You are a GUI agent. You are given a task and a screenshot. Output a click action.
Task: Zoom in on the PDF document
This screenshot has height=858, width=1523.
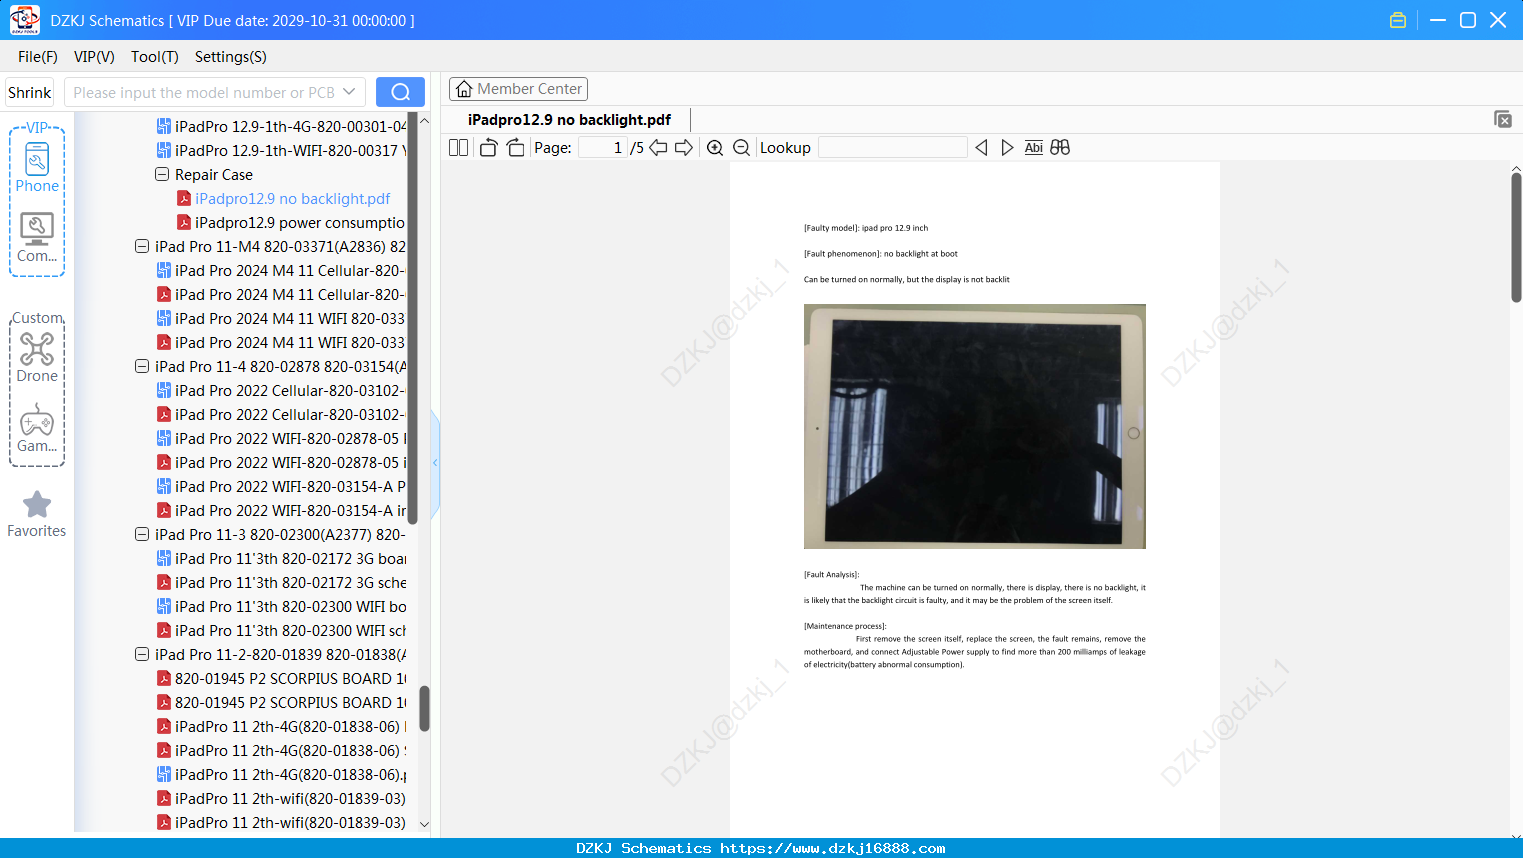tap(715, 148)
